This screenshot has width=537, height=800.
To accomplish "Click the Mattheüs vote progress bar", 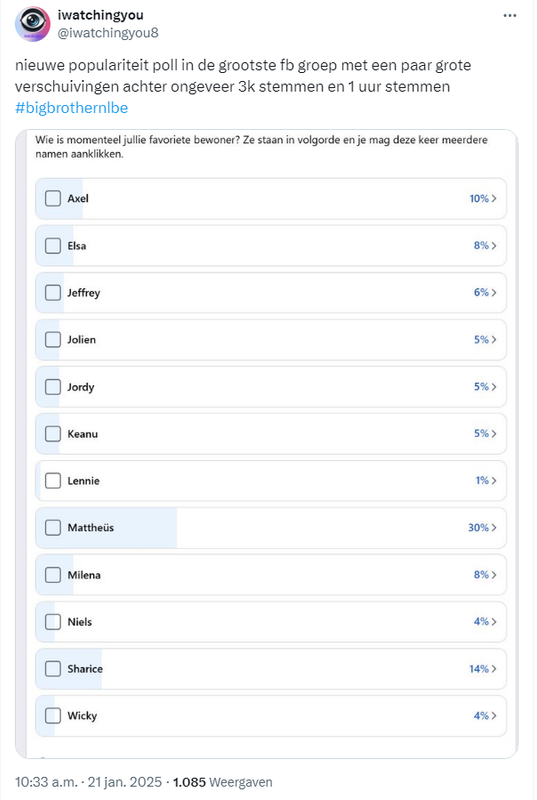I will click(106, 528).
